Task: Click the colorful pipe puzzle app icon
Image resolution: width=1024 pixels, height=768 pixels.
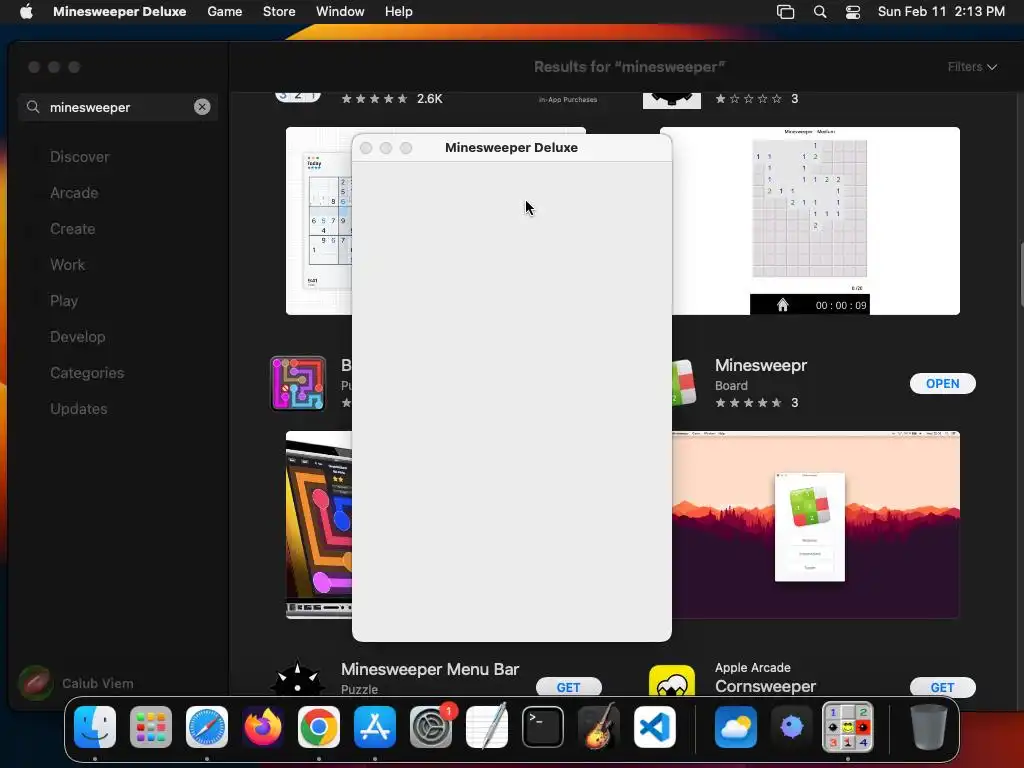Action: (x=298, y=383)
